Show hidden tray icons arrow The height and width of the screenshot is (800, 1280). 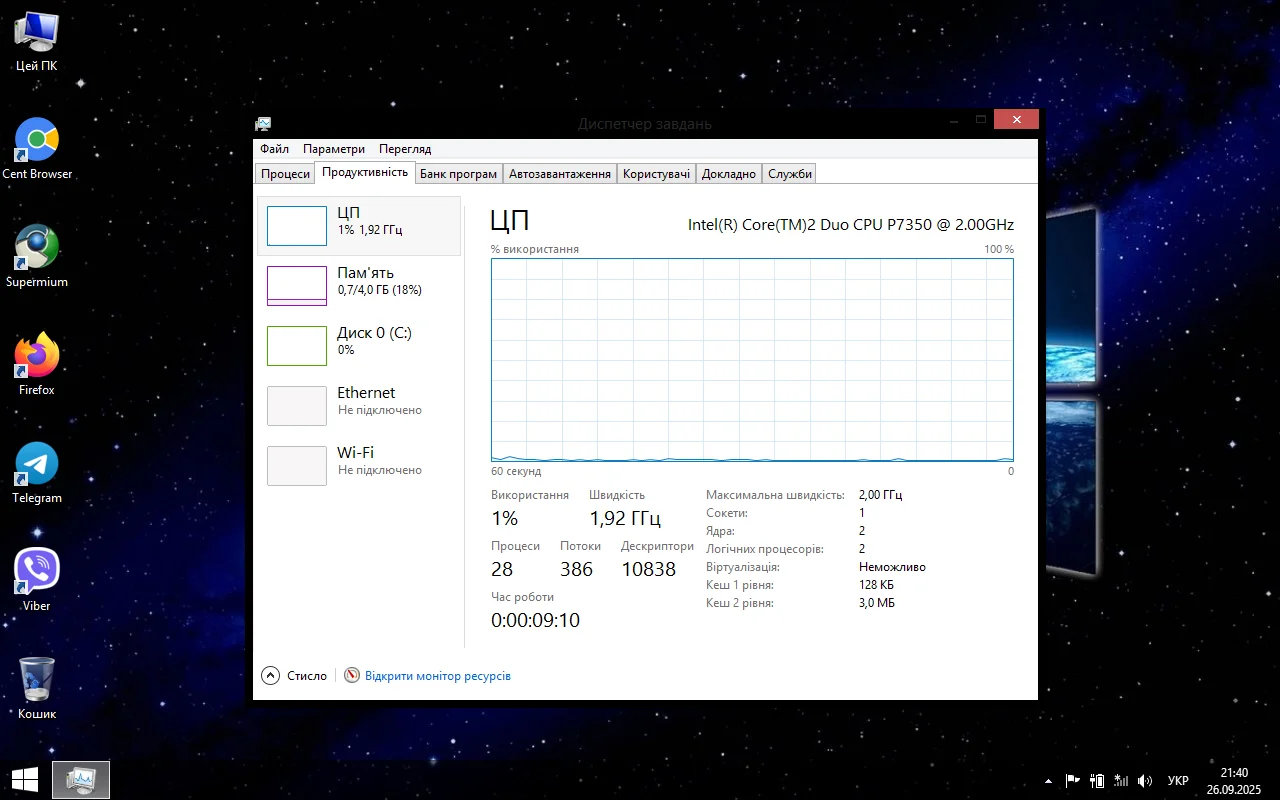click(1048, 781)
